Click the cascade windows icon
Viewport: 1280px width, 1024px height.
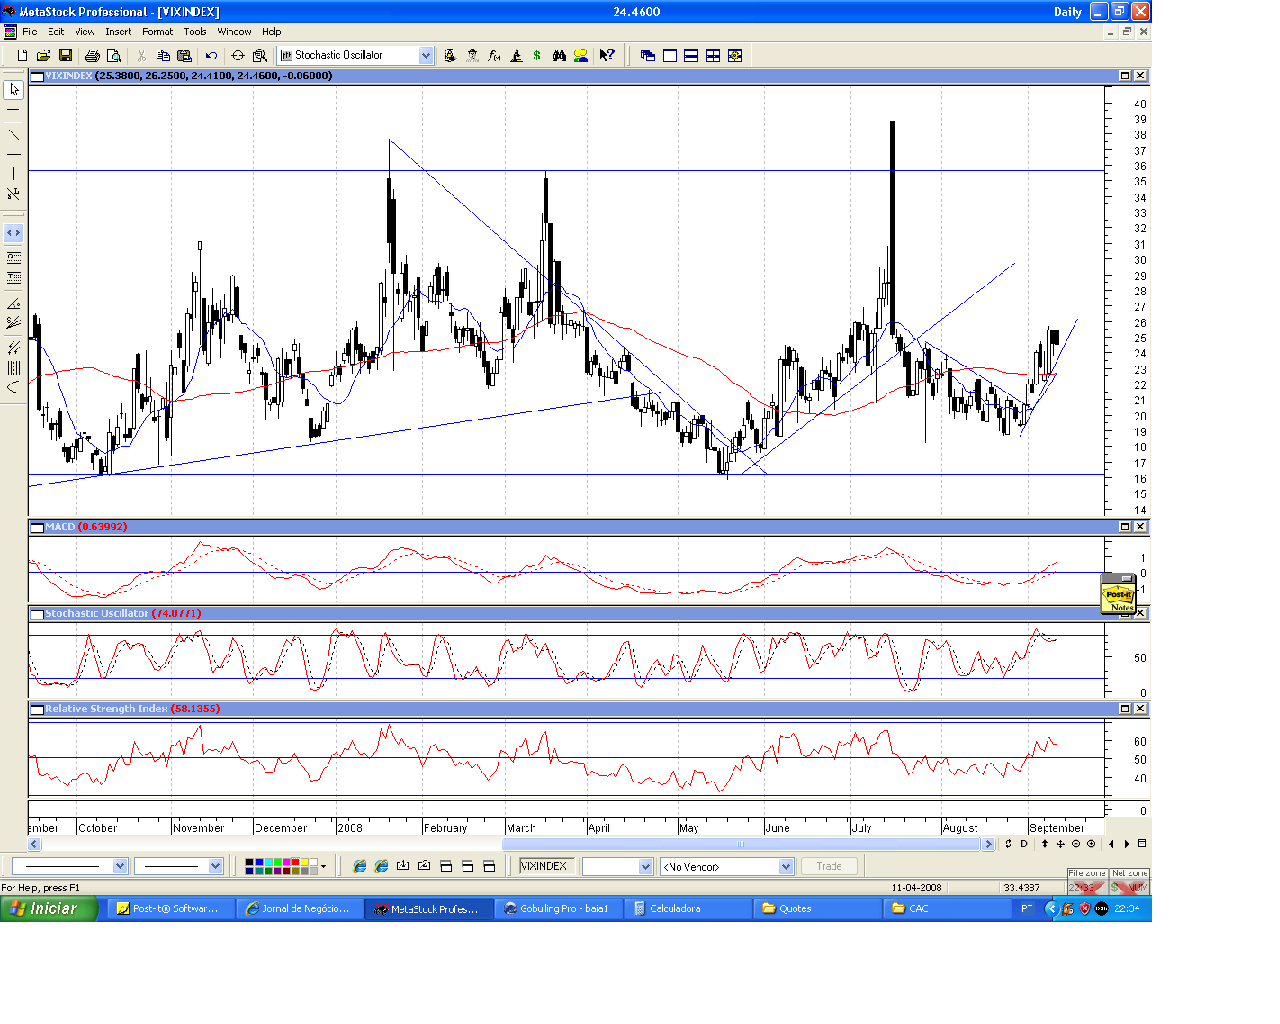point(648,56)
